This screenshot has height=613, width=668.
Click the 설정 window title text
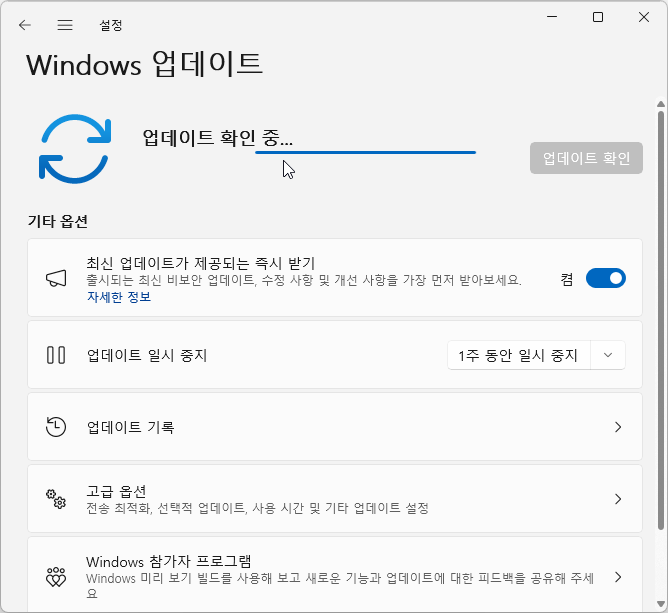(x=111, y=25)
